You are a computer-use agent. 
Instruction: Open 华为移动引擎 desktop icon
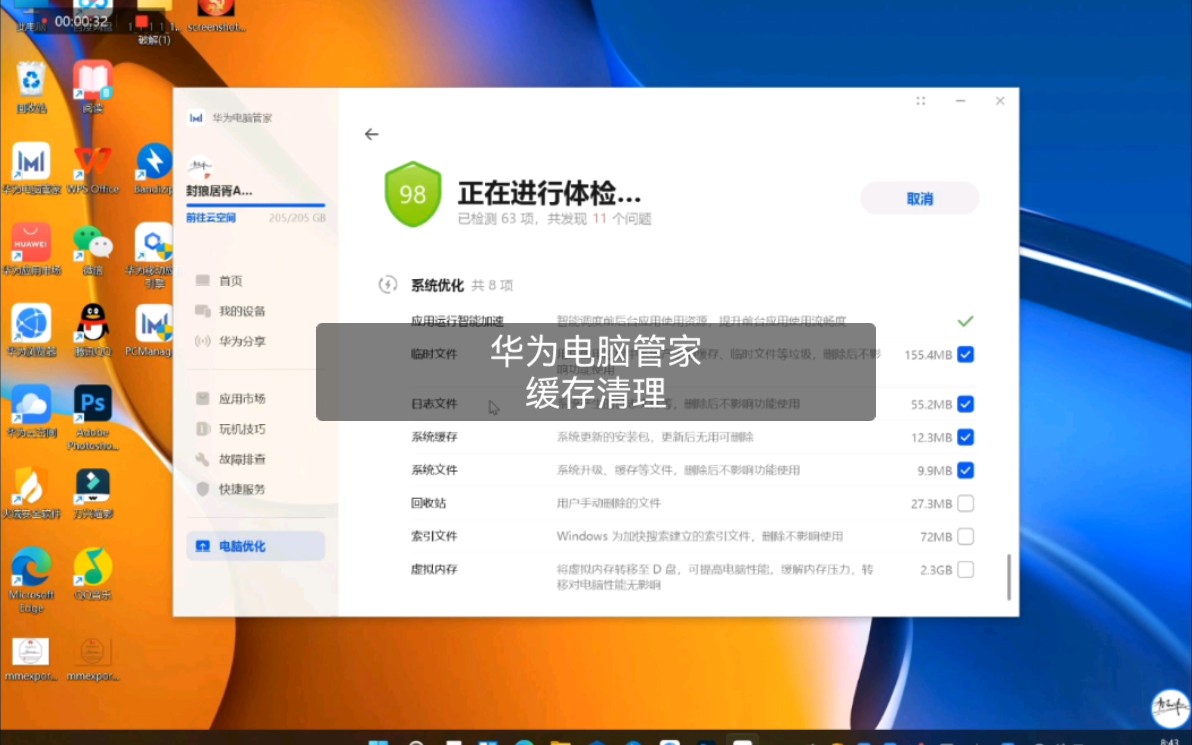tap(152, 255)
